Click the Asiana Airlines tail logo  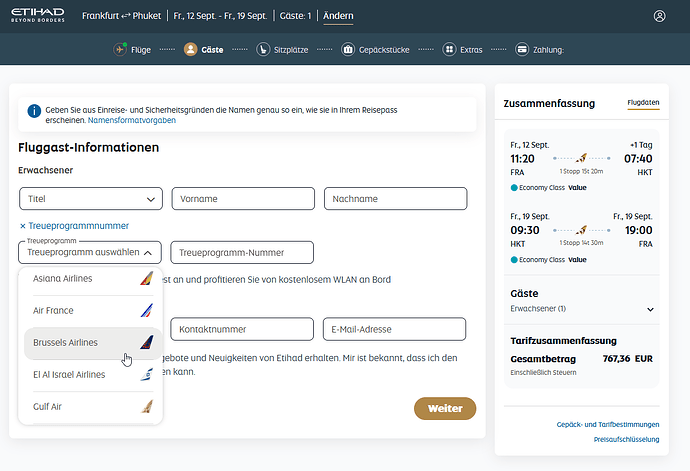[147, 278]
